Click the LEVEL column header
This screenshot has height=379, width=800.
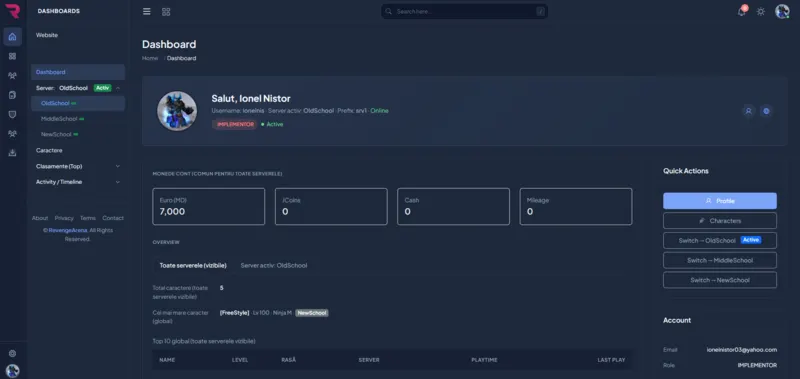[x=240, y=360]
